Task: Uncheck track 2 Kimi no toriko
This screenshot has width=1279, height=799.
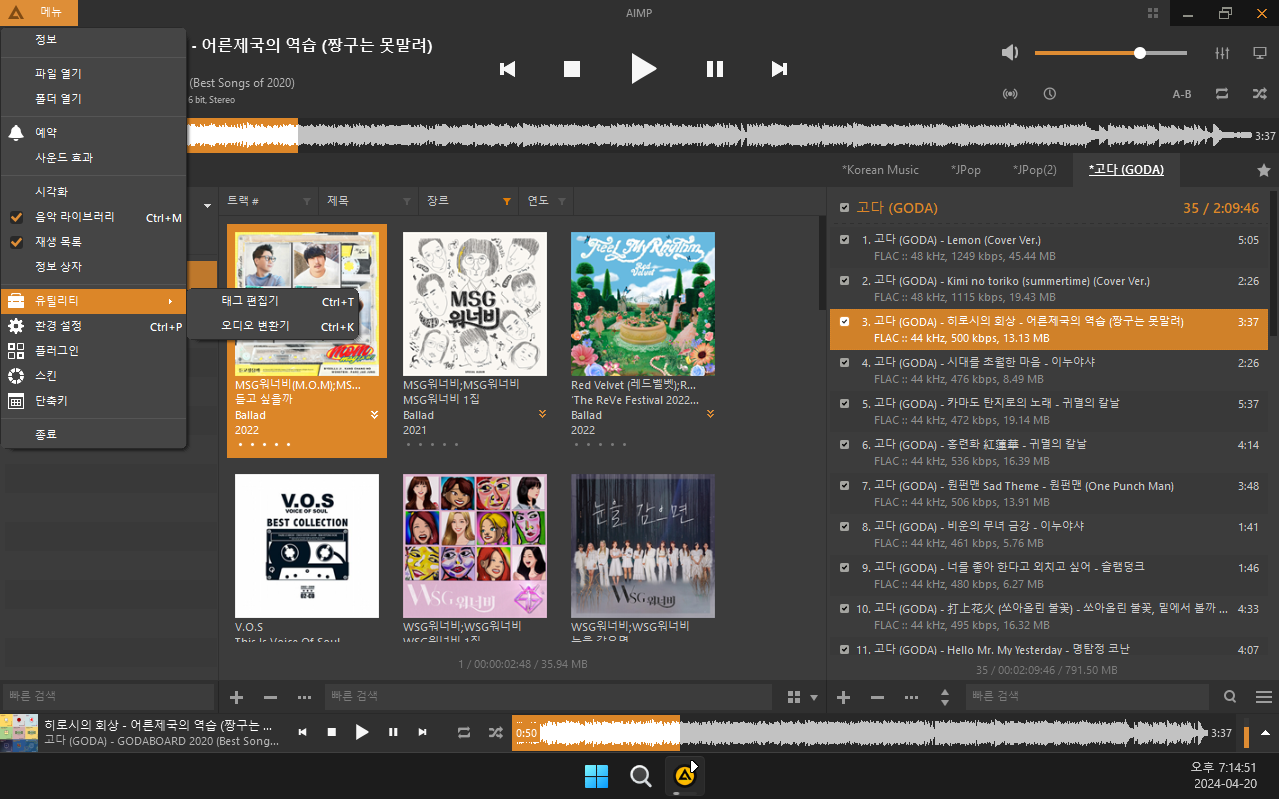Action: [845, 281]
